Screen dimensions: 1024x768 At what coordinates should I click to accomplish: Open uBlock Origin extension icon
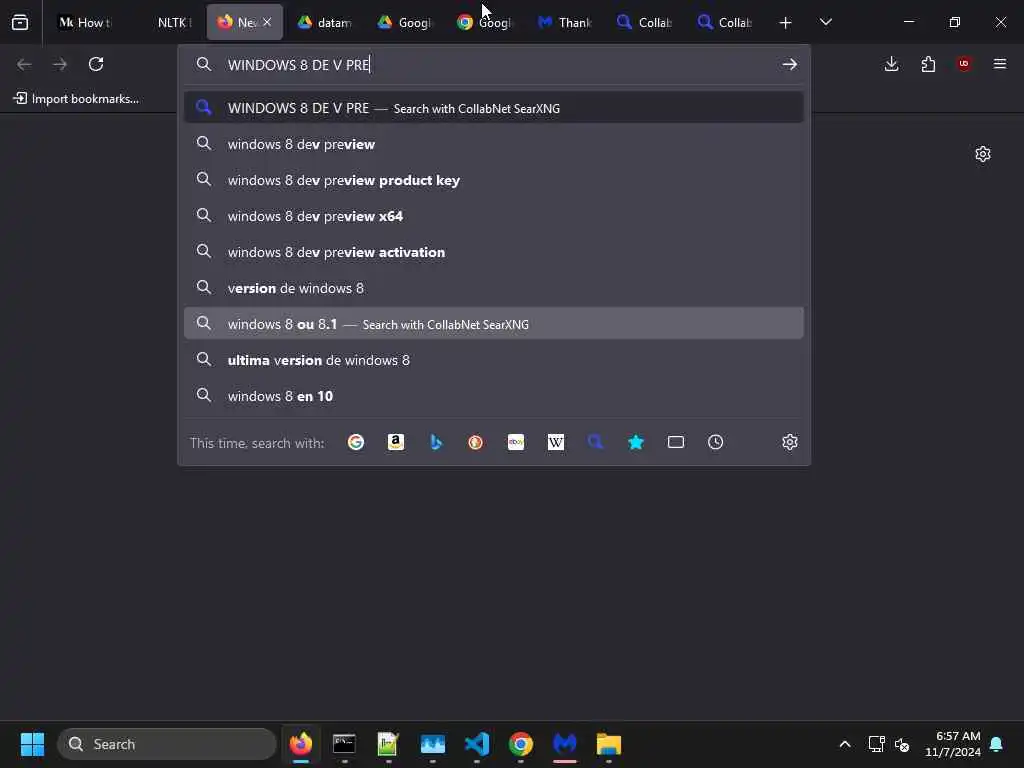[x=964, y=64]
